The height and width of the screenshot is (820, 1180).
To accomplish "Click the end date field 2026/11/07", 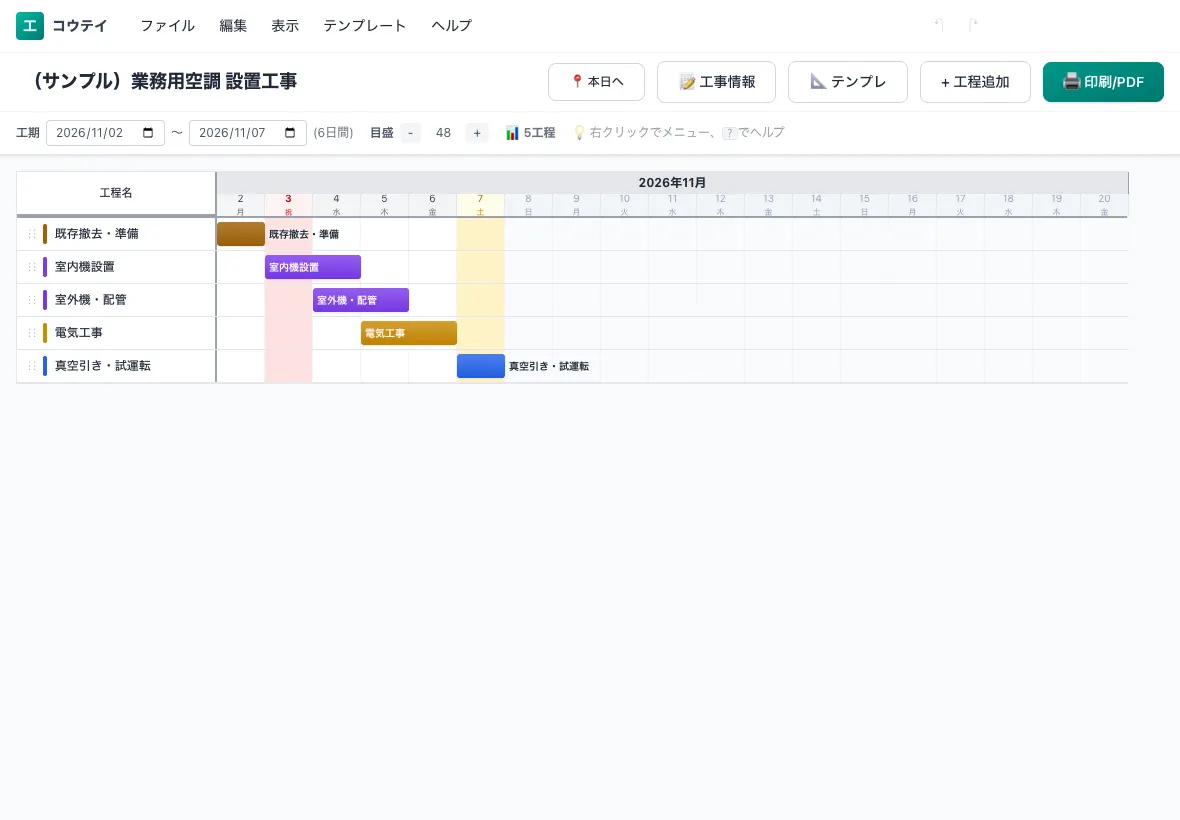I will [x=248, y=133].
